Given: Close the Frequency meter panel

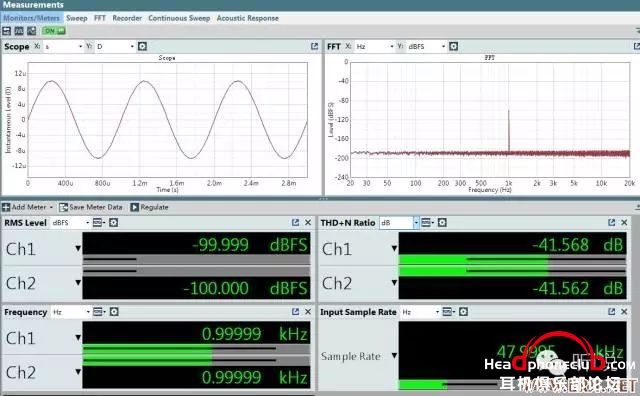Looking at the screenshot, I should (308, 311).
